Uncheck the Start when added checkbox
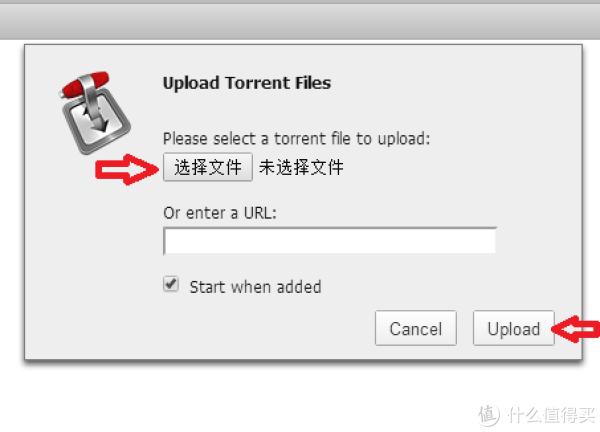Image resolution: width=600 pixels, height=432 pixels. (x=171, y=284)
